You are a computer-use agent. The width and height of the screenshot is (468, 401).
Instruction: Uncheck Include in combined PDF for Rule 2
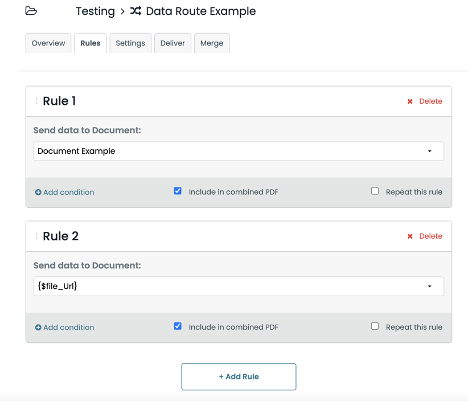178,326
